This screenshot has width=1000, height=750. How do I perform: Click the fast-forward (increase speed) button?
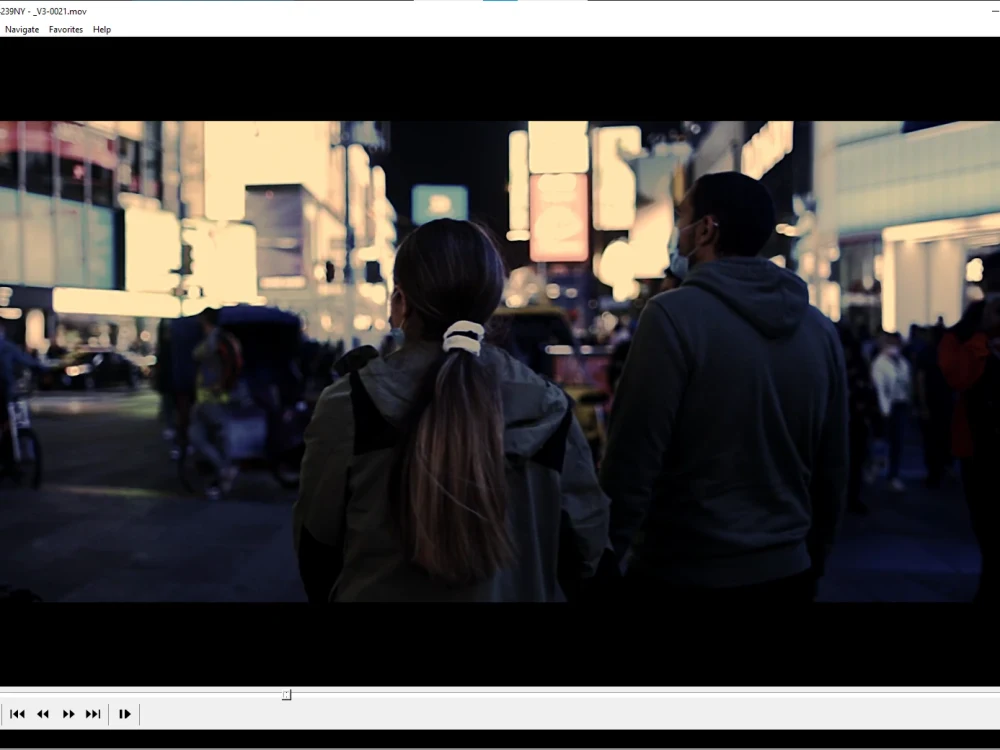(x=68, y=714)
